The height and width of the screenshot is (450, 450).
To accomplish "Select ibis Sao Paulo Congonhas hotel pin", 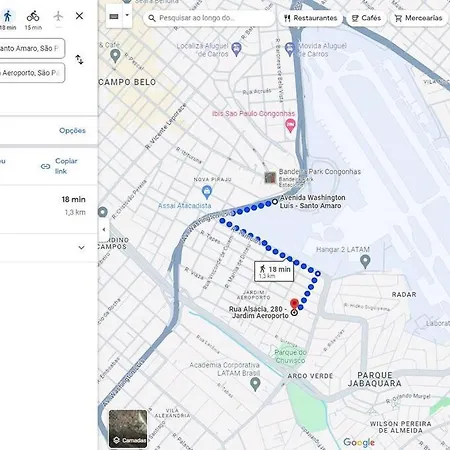I will [290, 126].
